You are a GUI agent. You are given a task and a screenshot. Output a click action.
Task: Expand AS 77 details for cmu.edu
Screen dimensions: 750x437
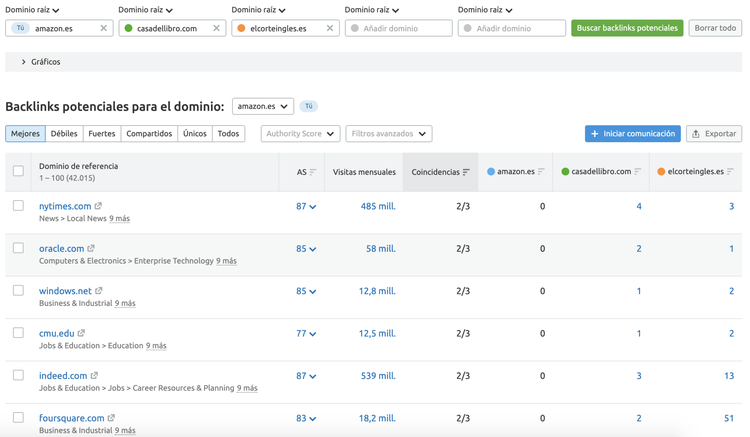pyautogui.click(x=306, y=333)
